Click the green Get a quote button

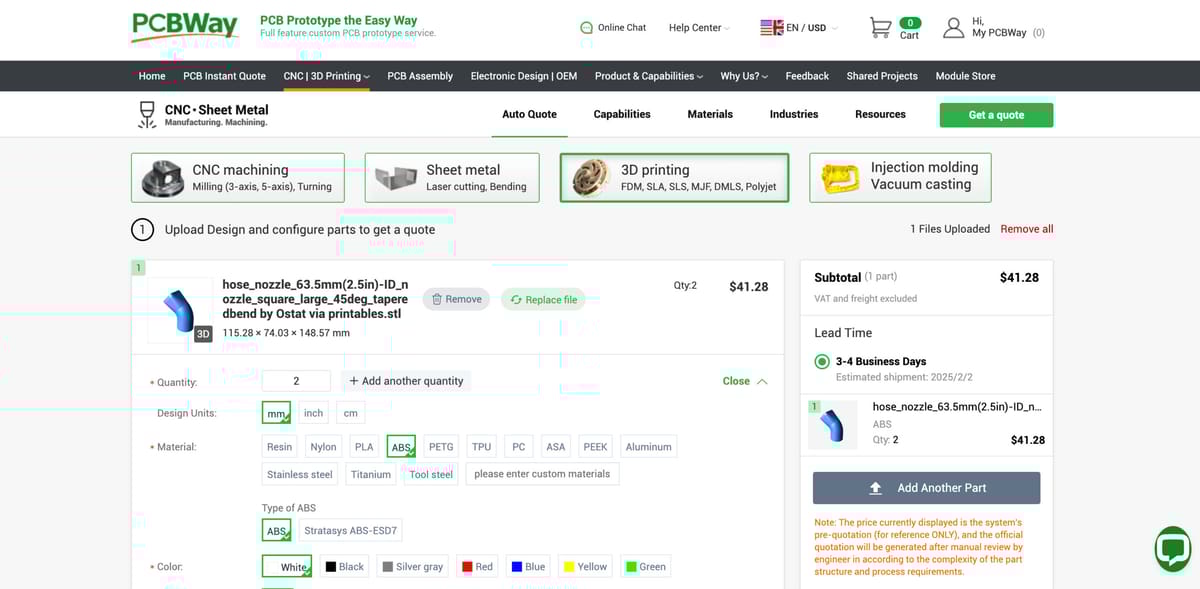pyautogui.click(x=996, y=115)
